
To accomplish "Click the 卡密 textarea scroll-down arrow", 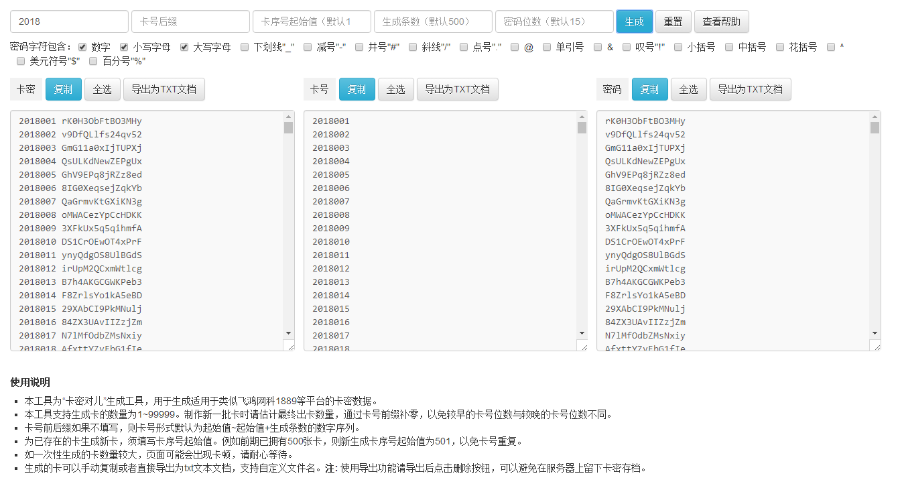I will 288,334.
